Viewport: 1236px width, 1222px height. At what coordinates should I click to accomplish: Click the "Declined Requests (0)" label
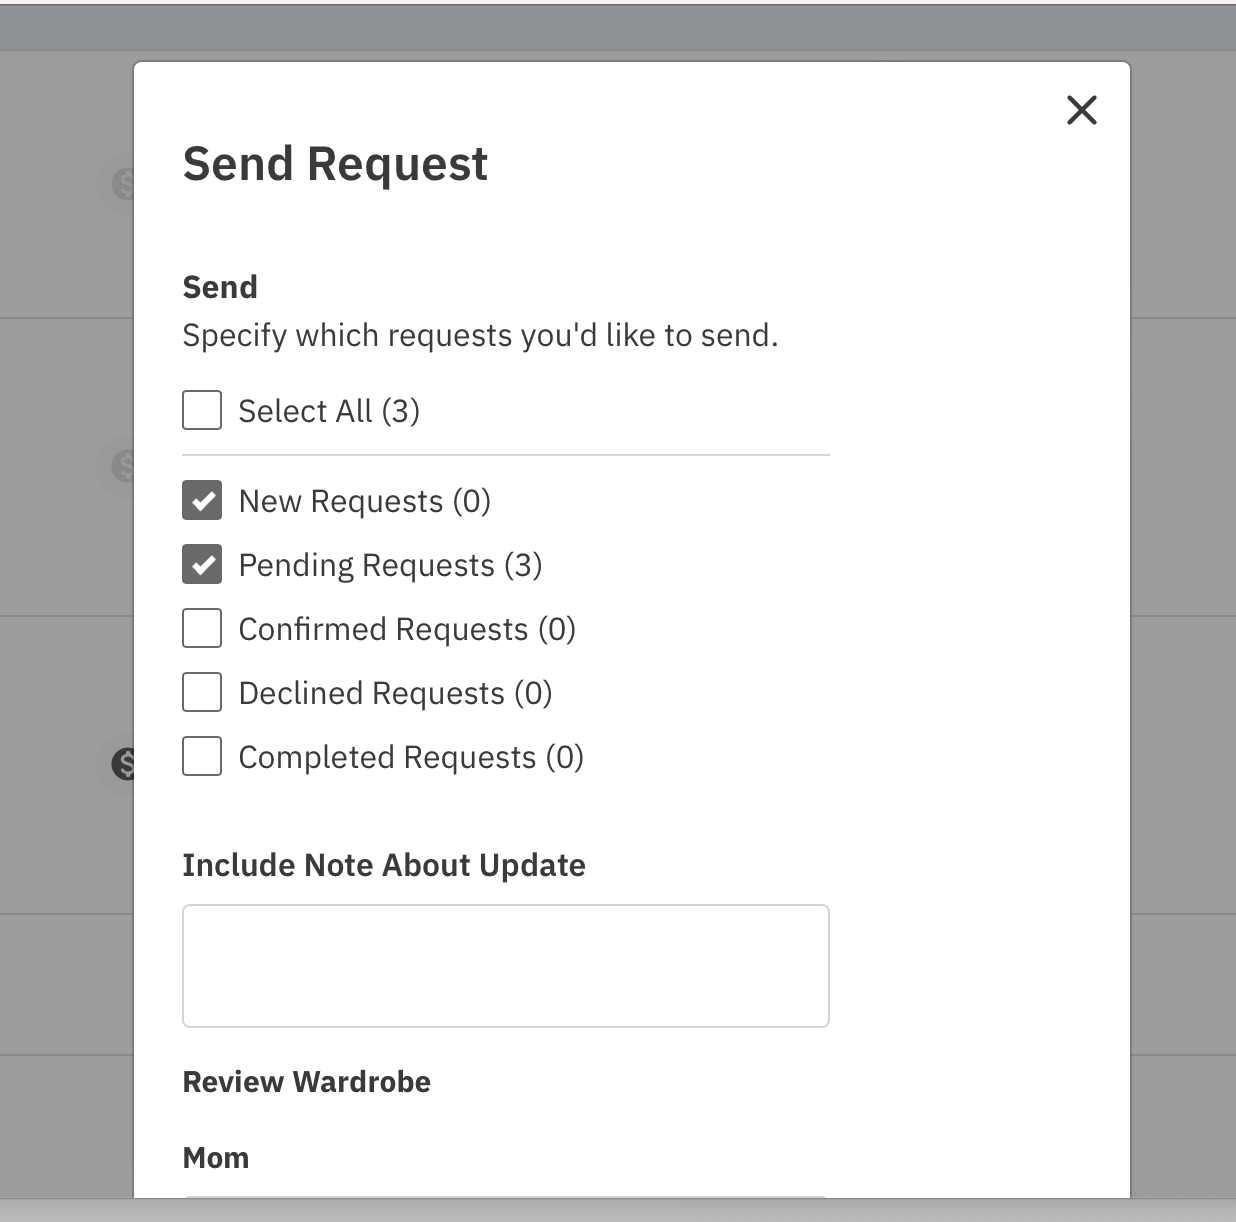tap(395, 693)
